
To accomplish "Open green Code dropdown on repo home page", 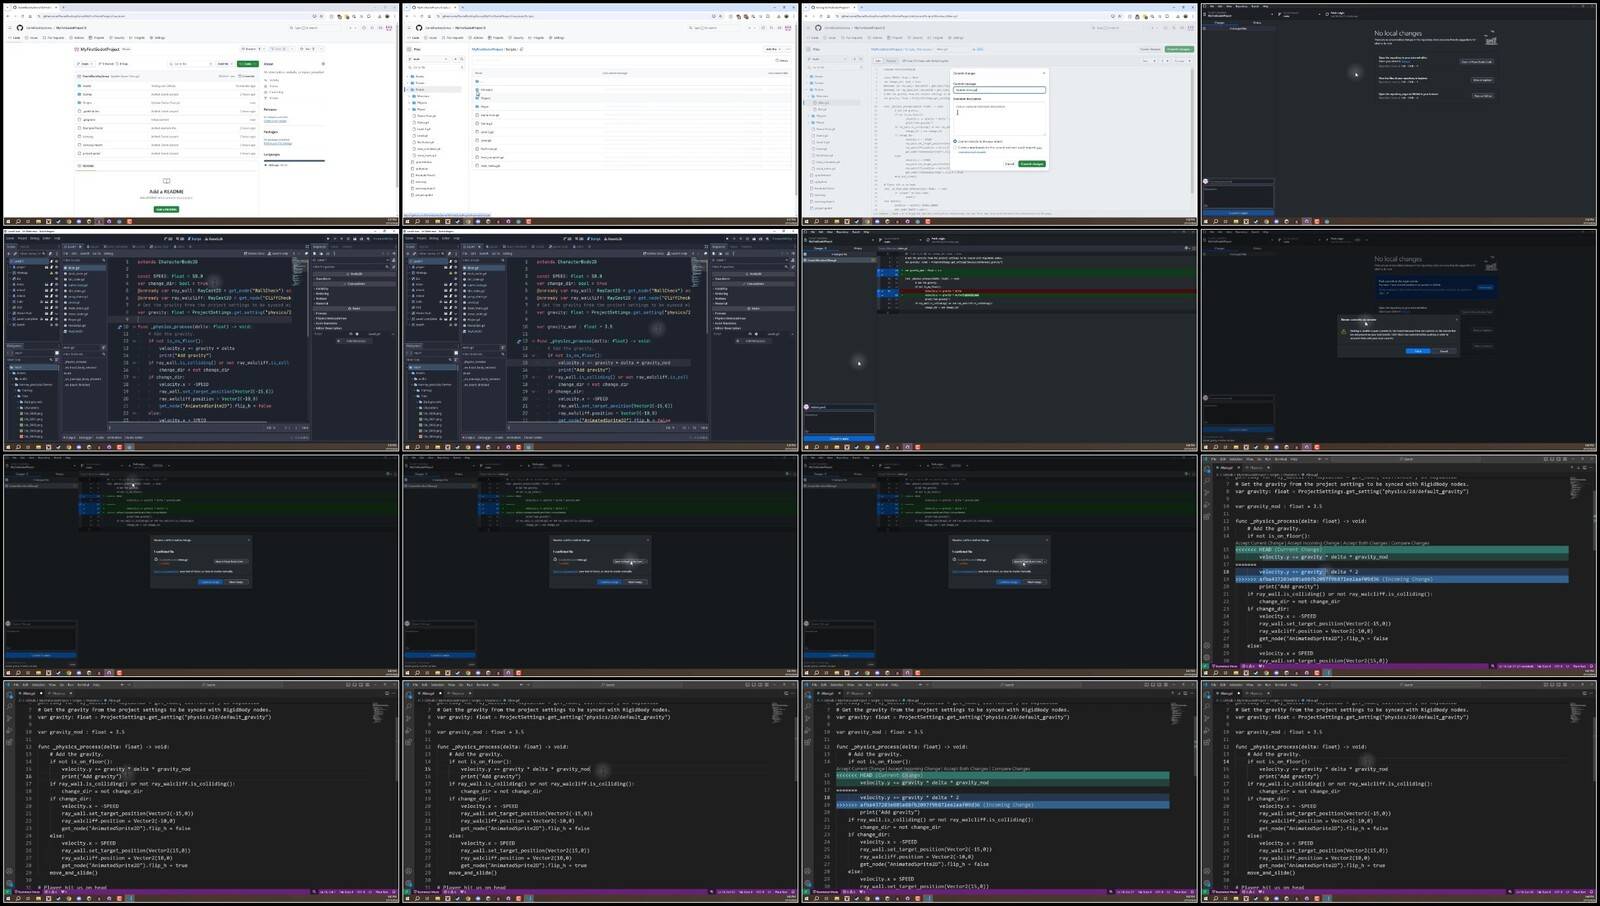I will tap(247, 64).
